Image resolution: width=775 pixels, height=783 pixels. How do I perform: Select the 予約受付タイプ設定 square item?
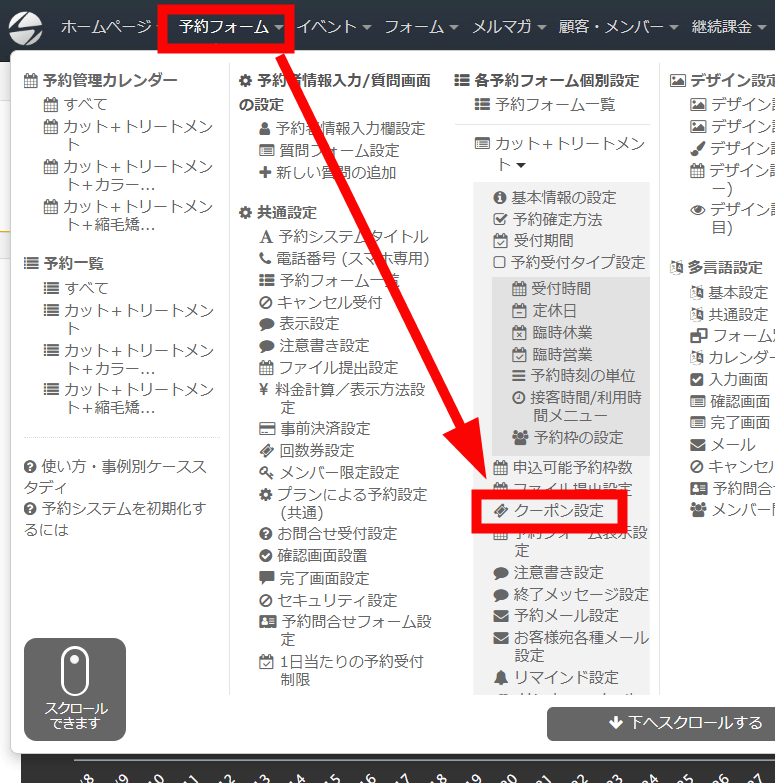coord(567,263)
